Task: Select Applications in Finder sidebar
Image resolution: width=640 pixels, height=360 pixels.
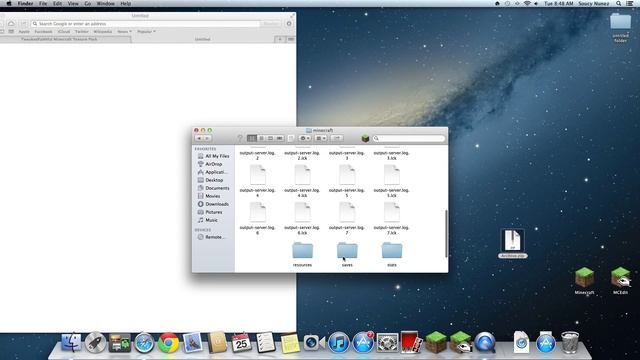Action: click(x=212, y=172)
